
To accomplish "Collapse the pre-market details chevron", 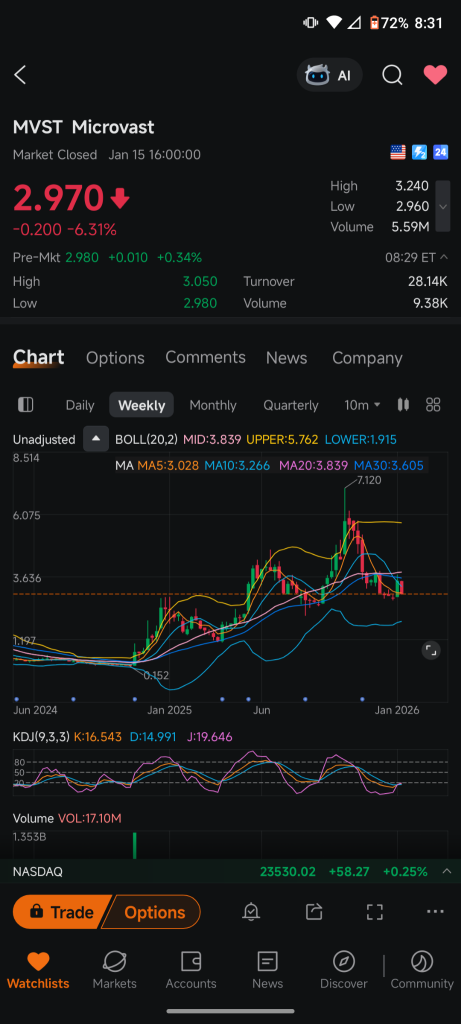I will click(x=444, y=257).
